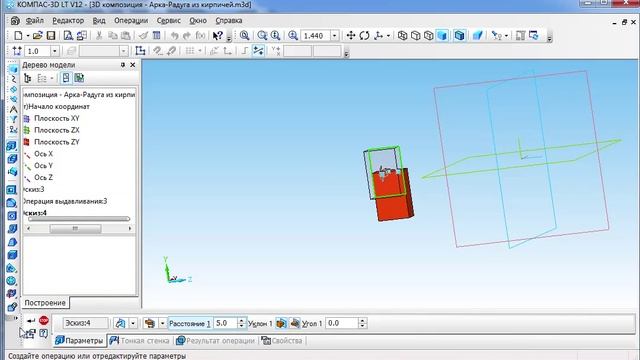The width and height of the screenshot is (640, 360).
Task: Click the Угол 1 spinner arrows
Action: pyautogui.click(x=362, y=323)
